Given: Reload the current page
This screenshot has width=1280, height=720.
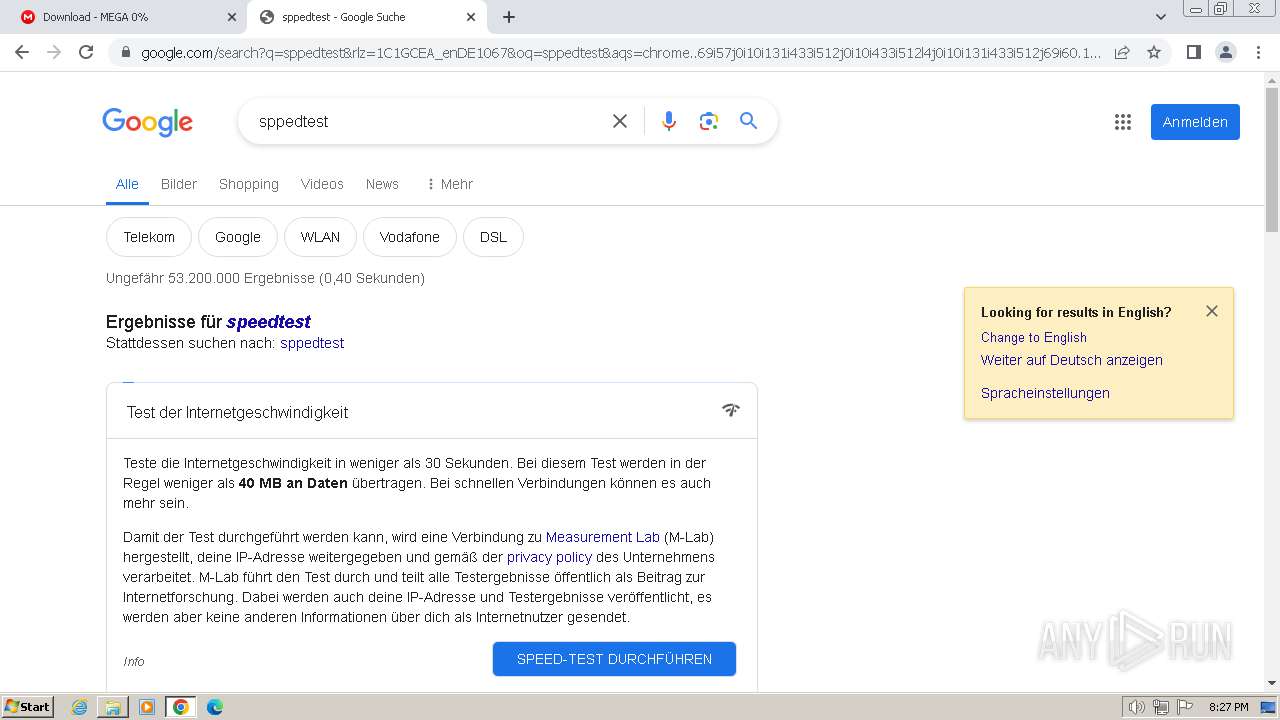Looking at the screenshot, I should point(86,52).
